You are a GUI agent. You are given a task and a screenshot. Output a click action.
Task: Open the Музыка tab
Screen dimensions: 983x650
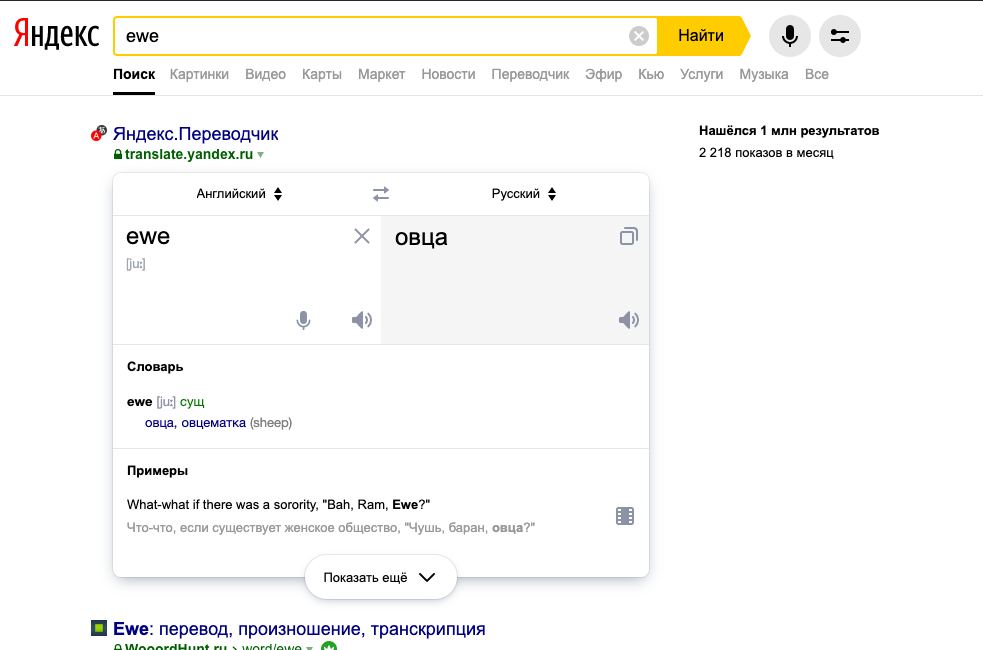click(x=764, y=74)
